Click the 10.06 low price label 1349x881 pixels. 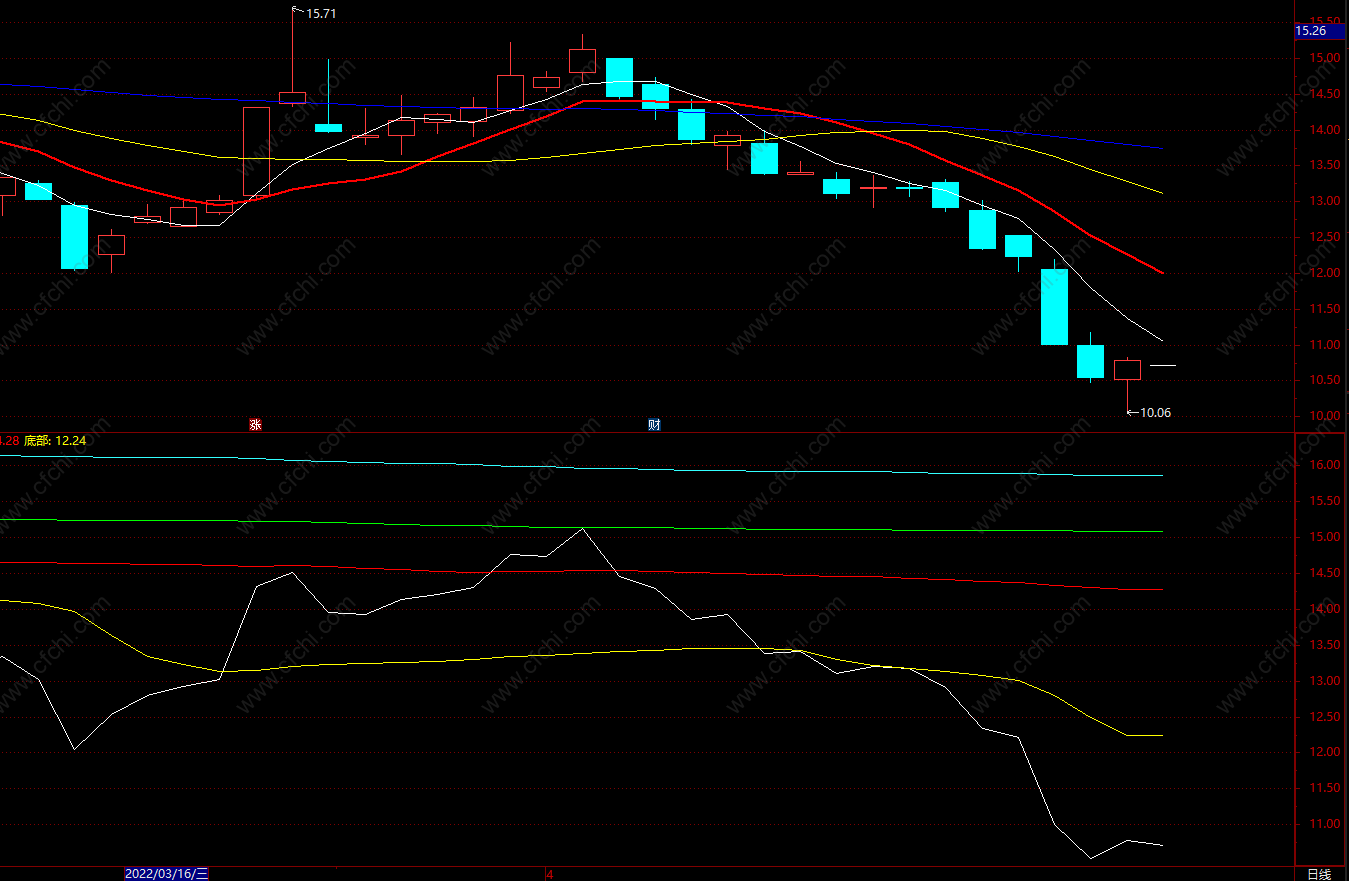coord(1155,412)
